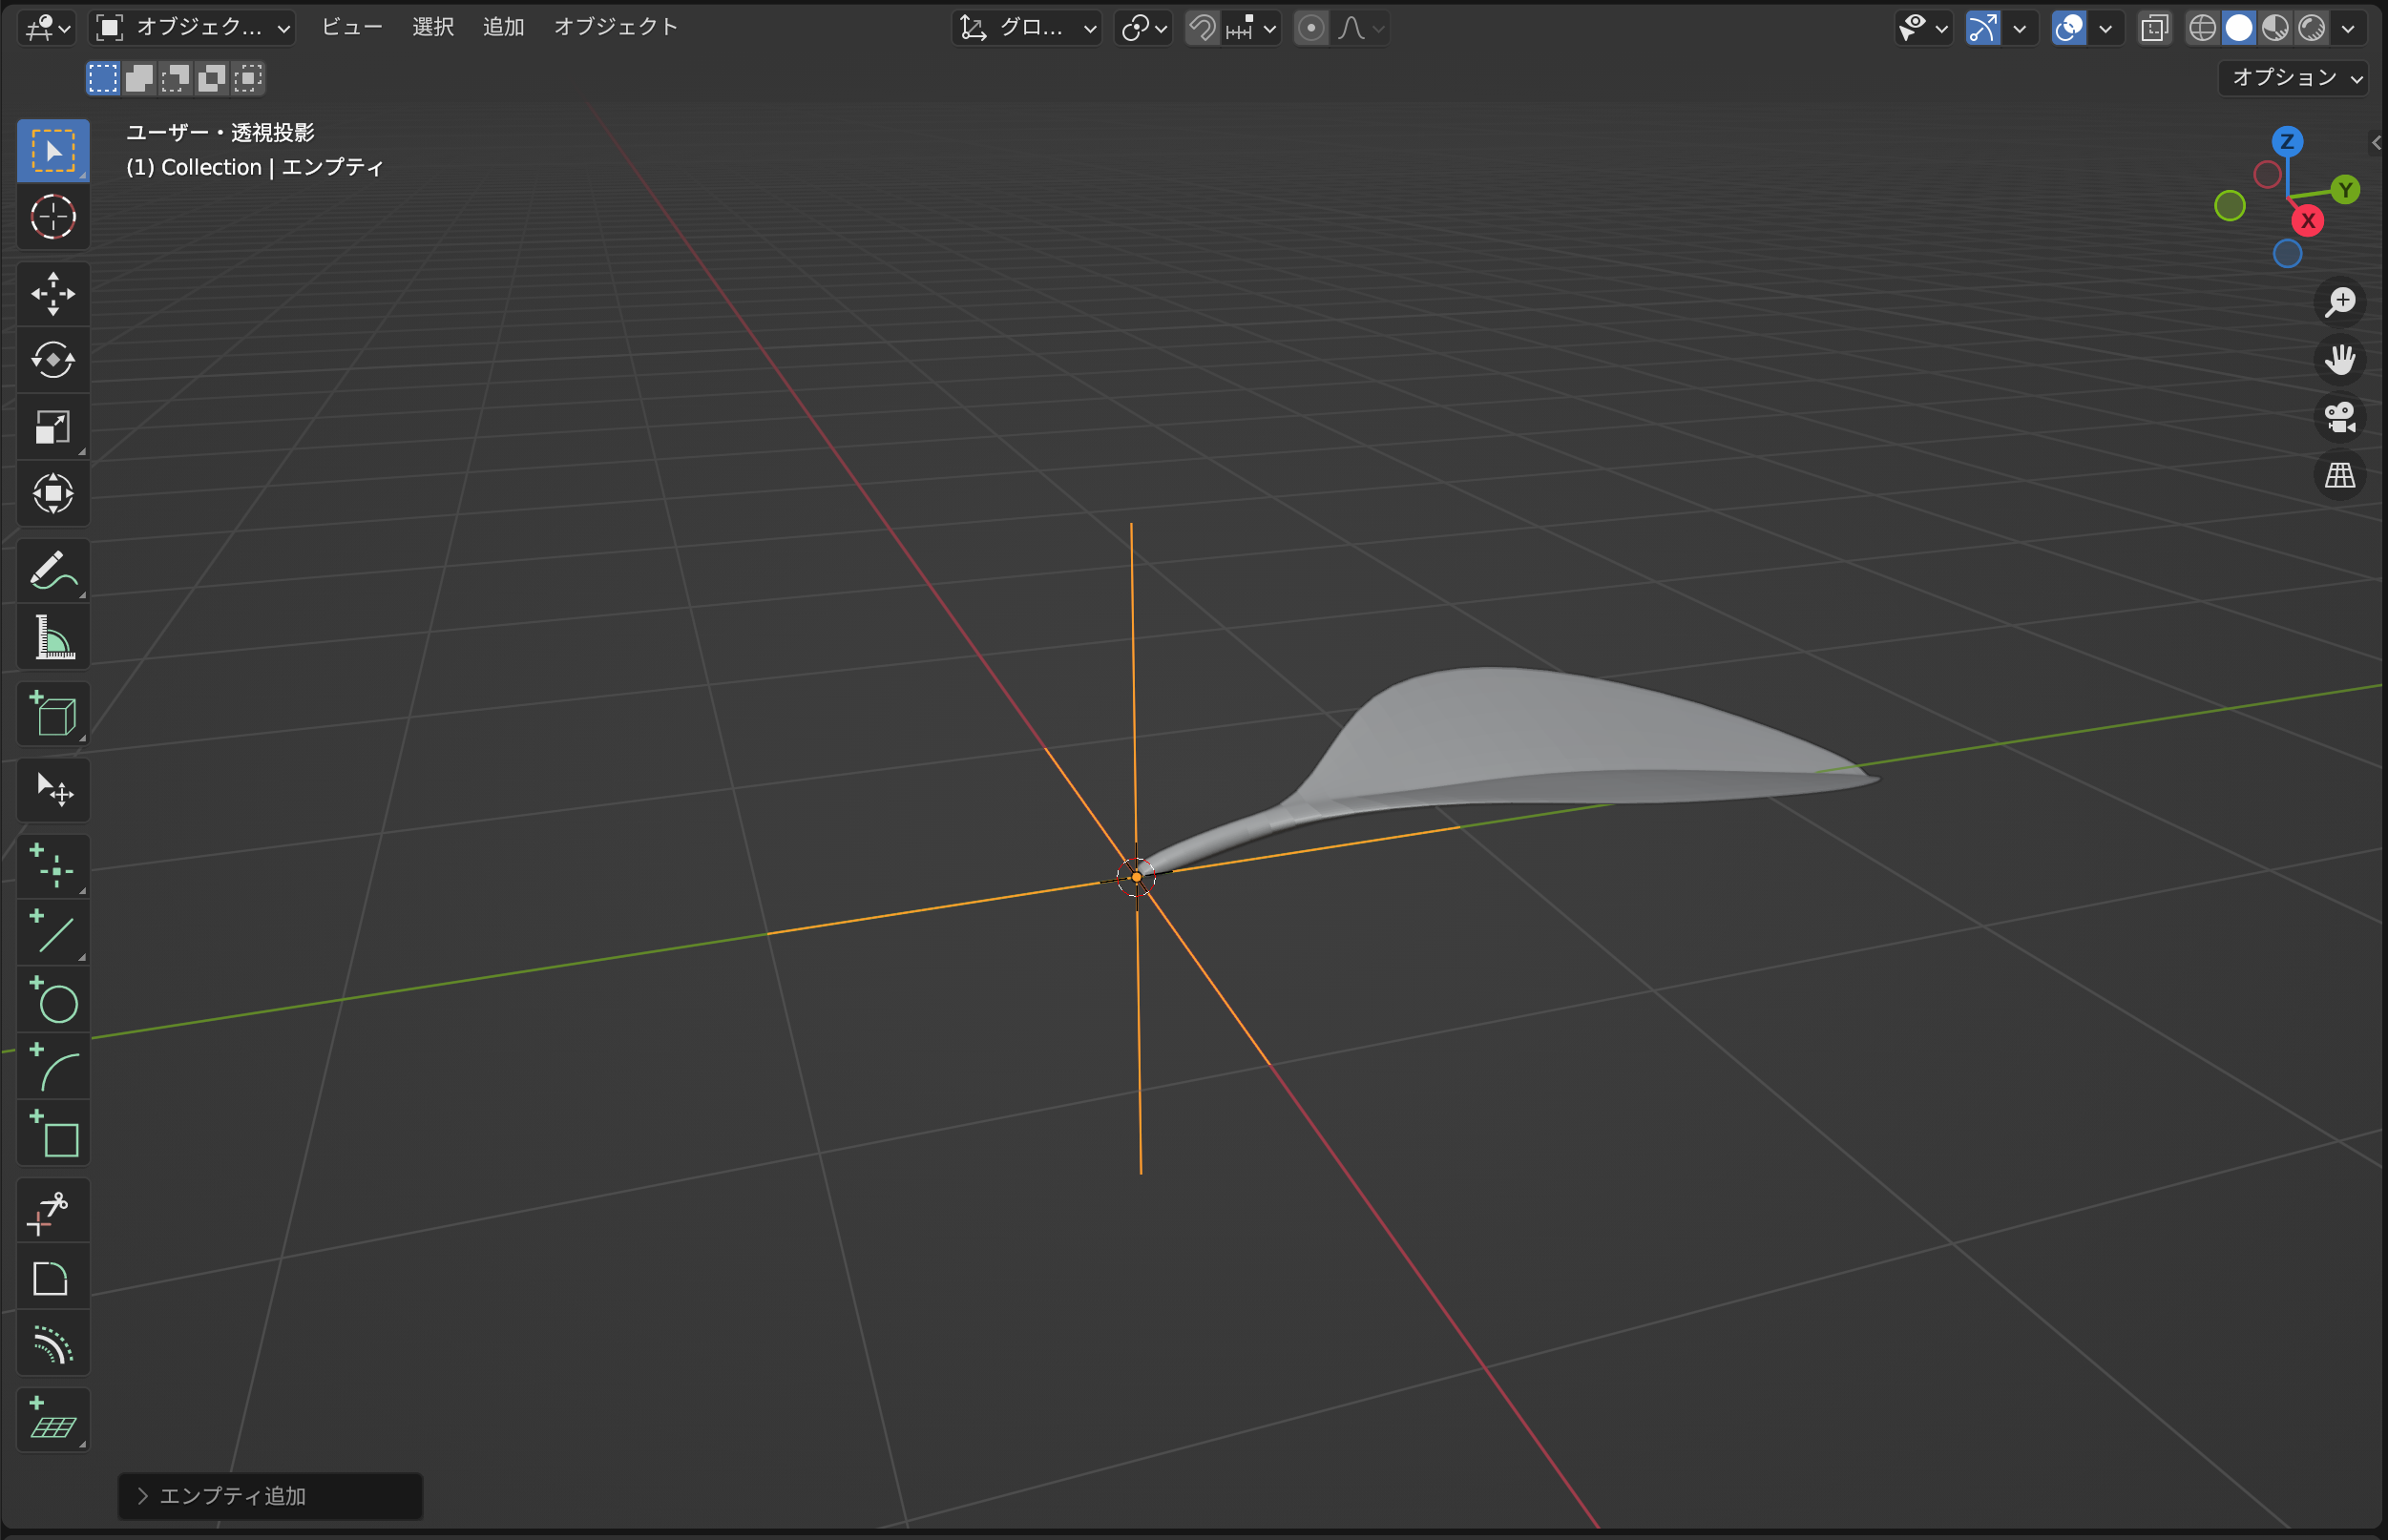This screenshot has height=1540, width=2388.
Task: Open selectability and visibility dropdown
Action: click(x=1924, y=28)
